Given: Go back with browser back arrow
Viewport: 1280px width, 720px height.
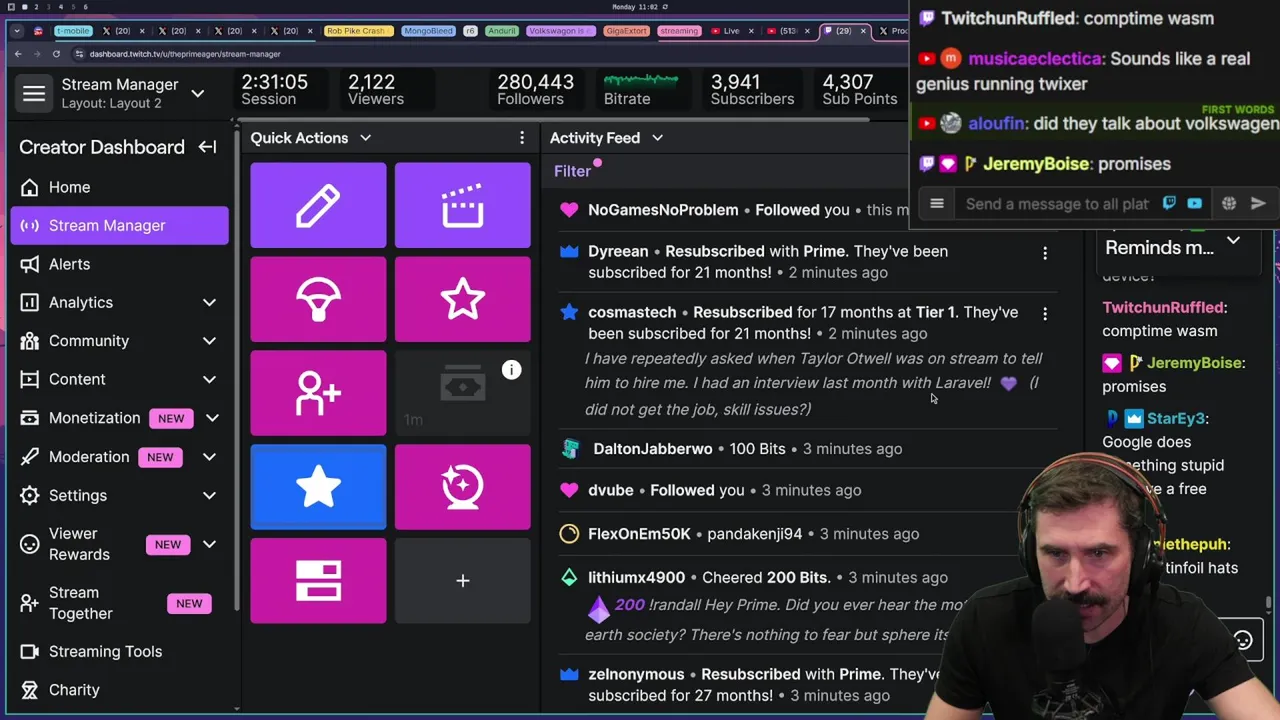Looking at the screenshot, I should click(x=17, y=54).
